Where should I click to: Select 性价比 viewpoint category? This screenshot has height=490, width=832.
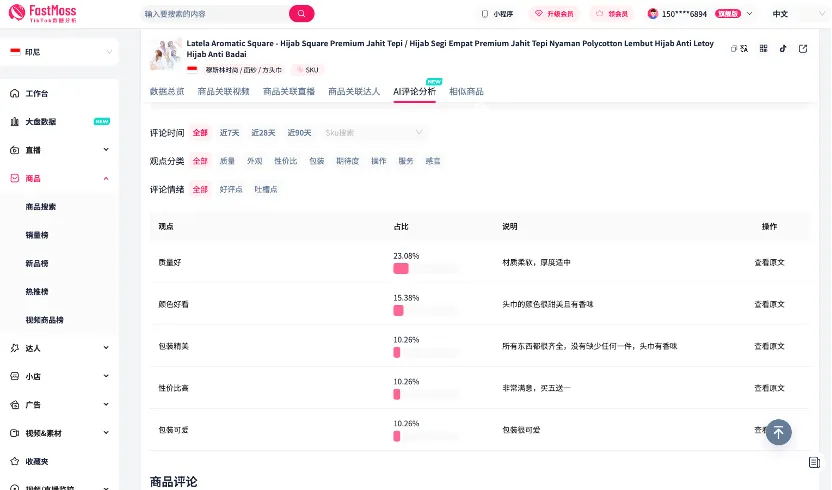coord(285,161)
